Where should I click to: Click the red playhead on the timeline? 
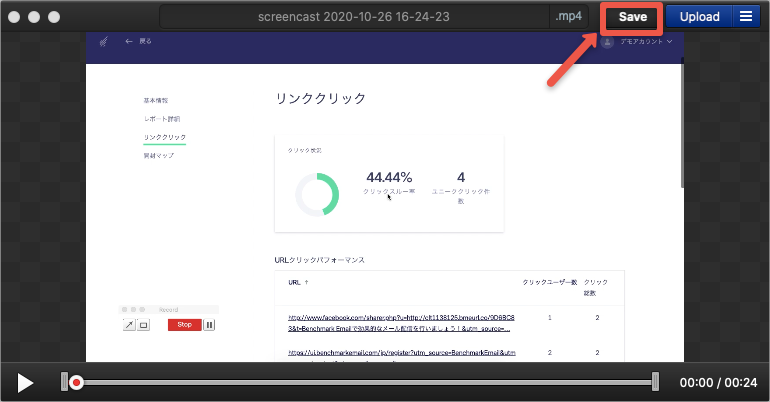coord(77,382)
